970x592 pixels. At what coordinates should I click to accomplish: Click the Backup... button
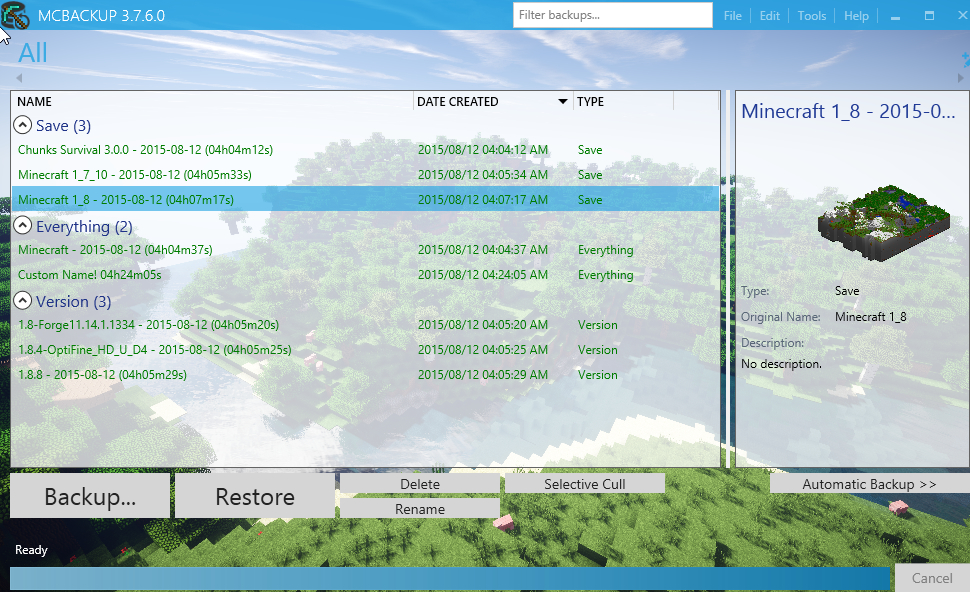pos(90,496)
